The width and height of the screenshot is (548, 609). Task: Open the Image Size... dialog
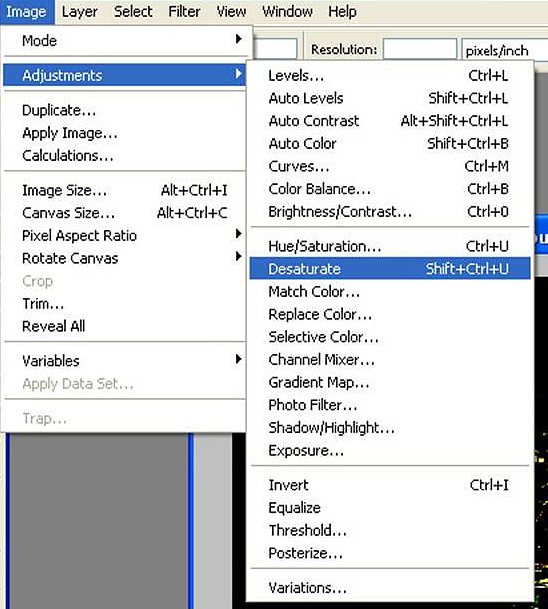pos(124,190)
